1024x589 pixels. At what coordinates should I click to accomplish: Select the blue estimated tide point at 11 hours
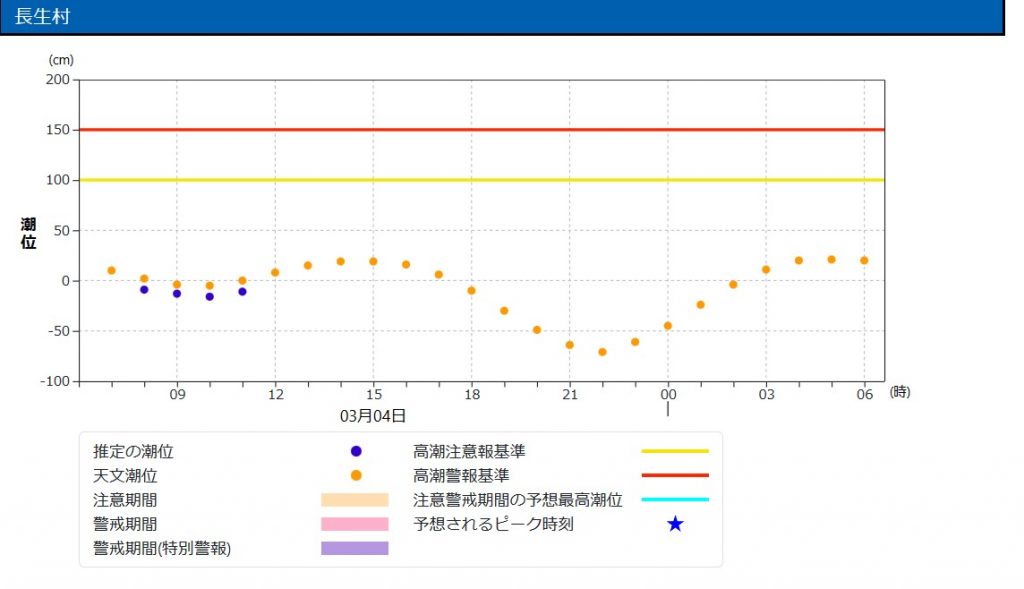pyautogui.click(x=242, y=291)
